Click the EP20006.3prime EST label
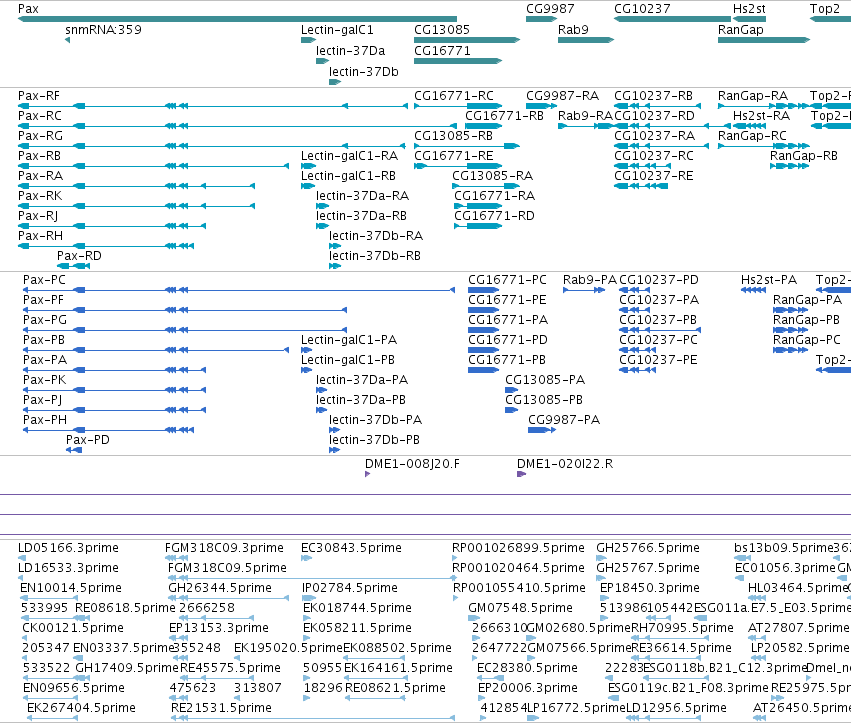 [528, 688]
